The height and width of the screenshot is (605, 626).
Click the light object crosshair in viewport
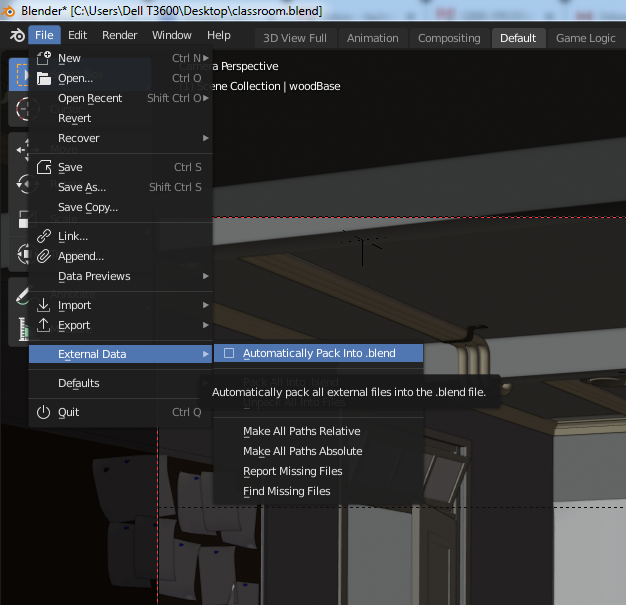pyautogui.click(x=363, y=240)
